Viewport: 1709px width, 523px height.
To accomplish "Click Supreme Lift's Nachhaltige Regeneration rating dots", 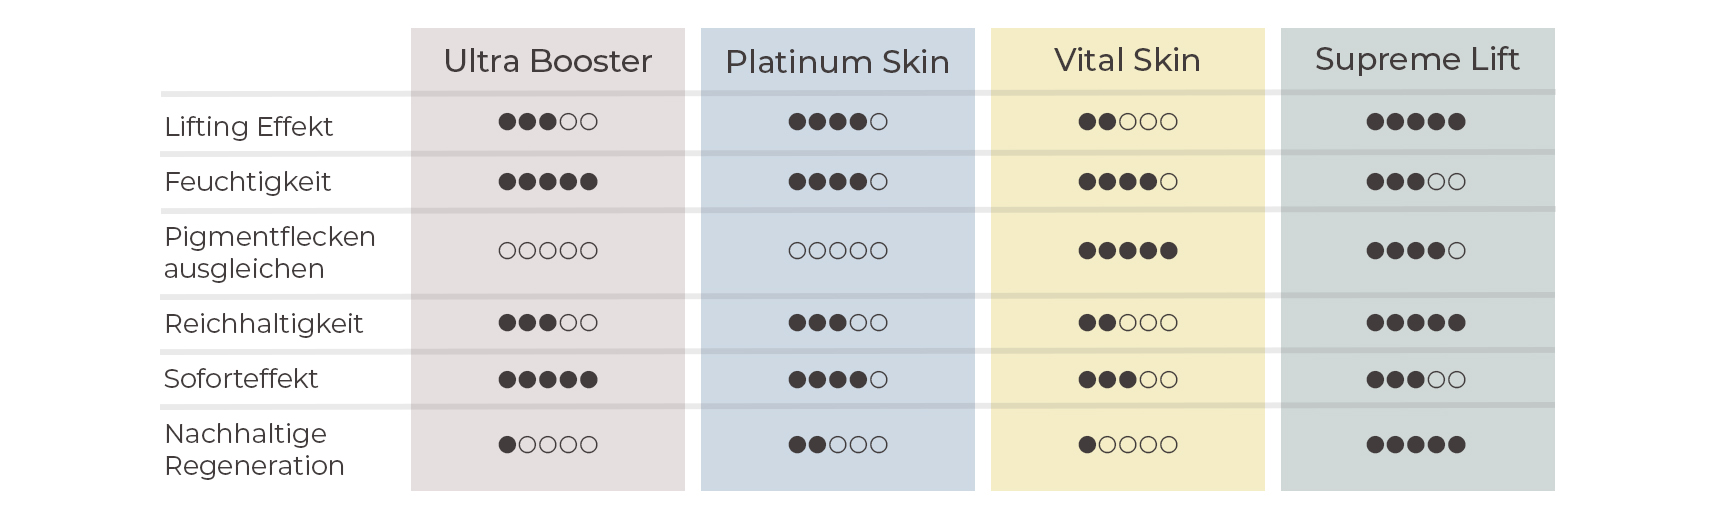I will 1416,445.
